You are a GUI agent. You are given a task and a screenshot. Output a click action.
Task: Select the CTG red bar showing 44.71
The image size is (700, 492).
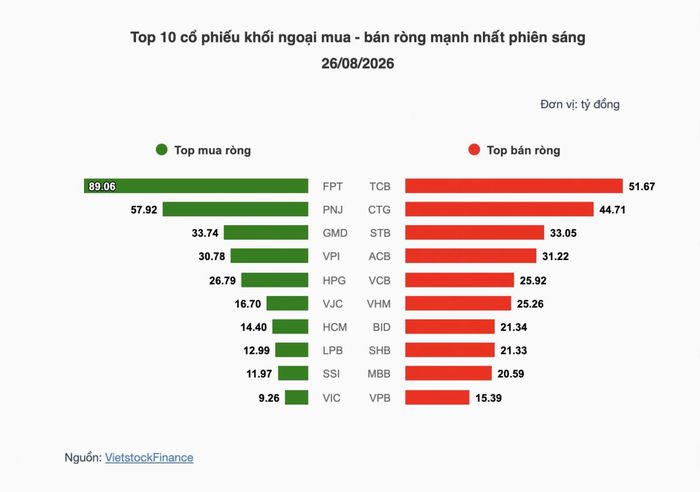click(500, 209)
